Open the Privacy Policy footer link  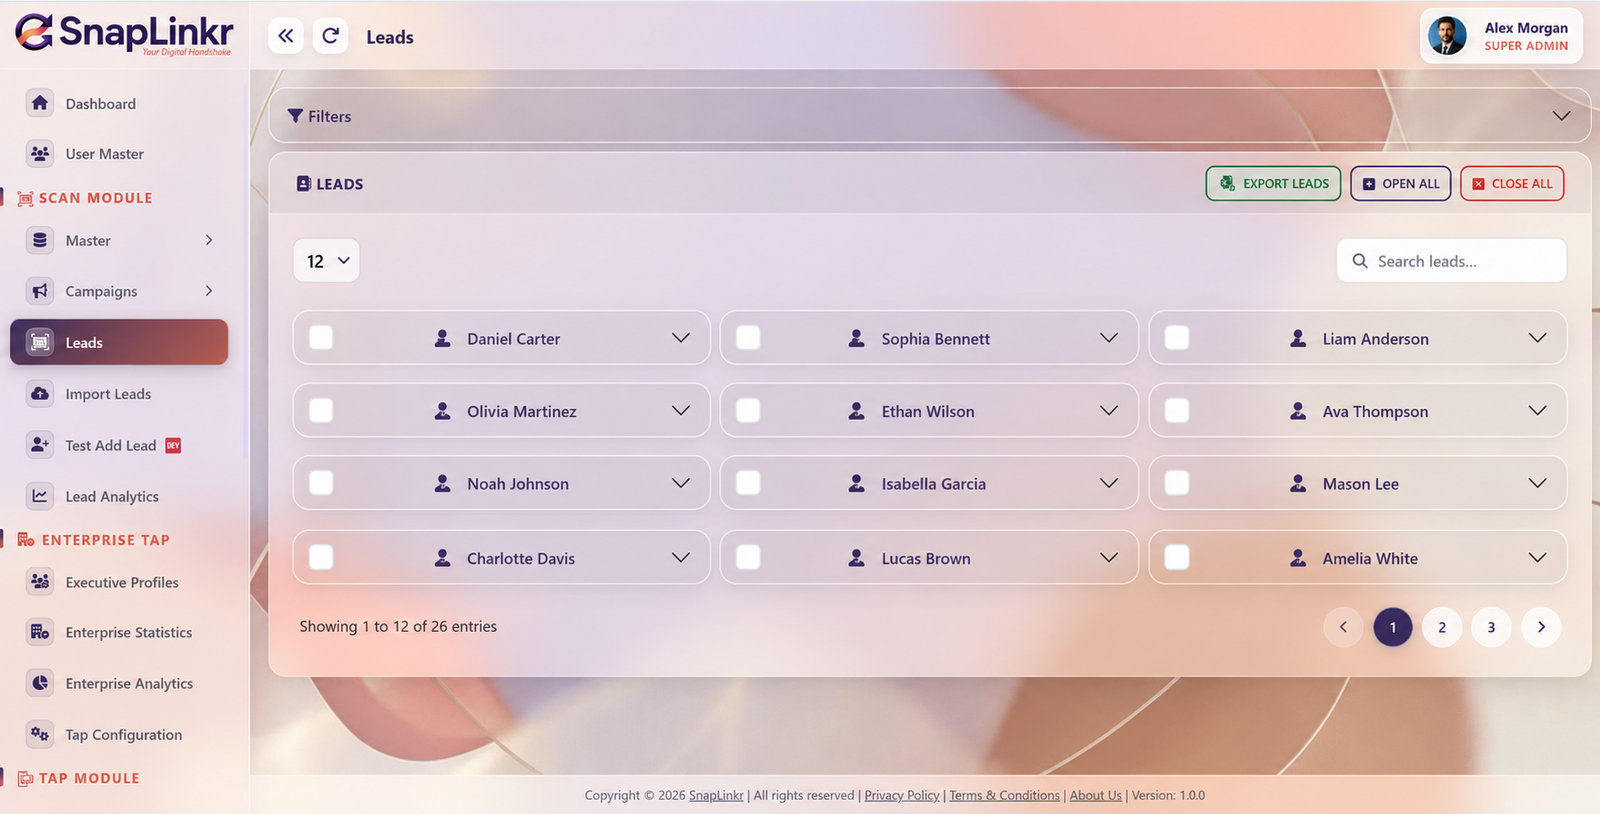point(902,795)
